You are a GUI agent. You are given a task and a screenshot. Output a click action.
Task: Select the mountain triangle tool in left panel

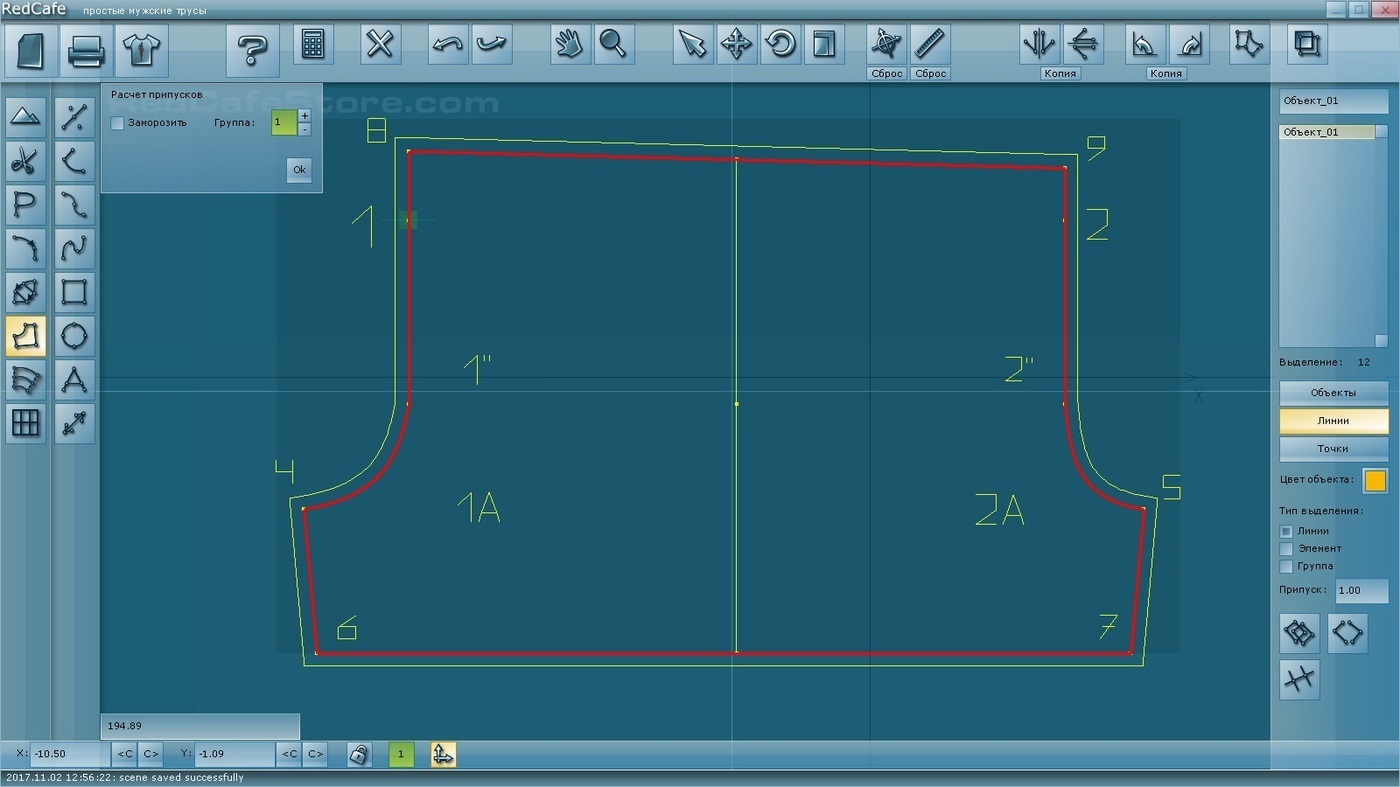[x=26, y=117]
